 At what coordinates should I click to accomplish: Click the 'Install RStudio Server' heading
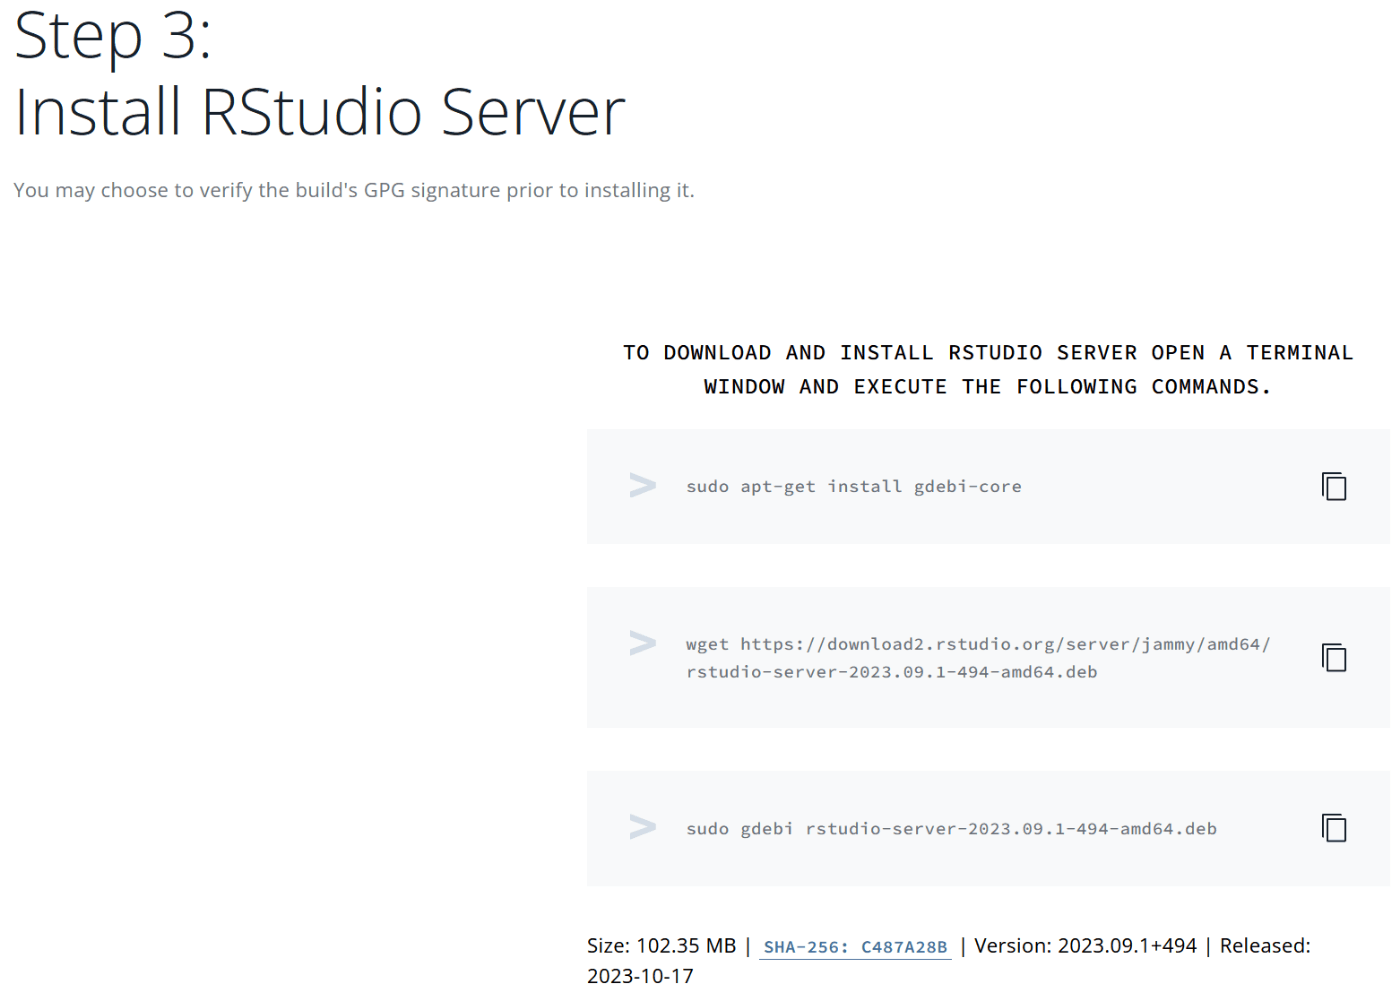[319, 111]
